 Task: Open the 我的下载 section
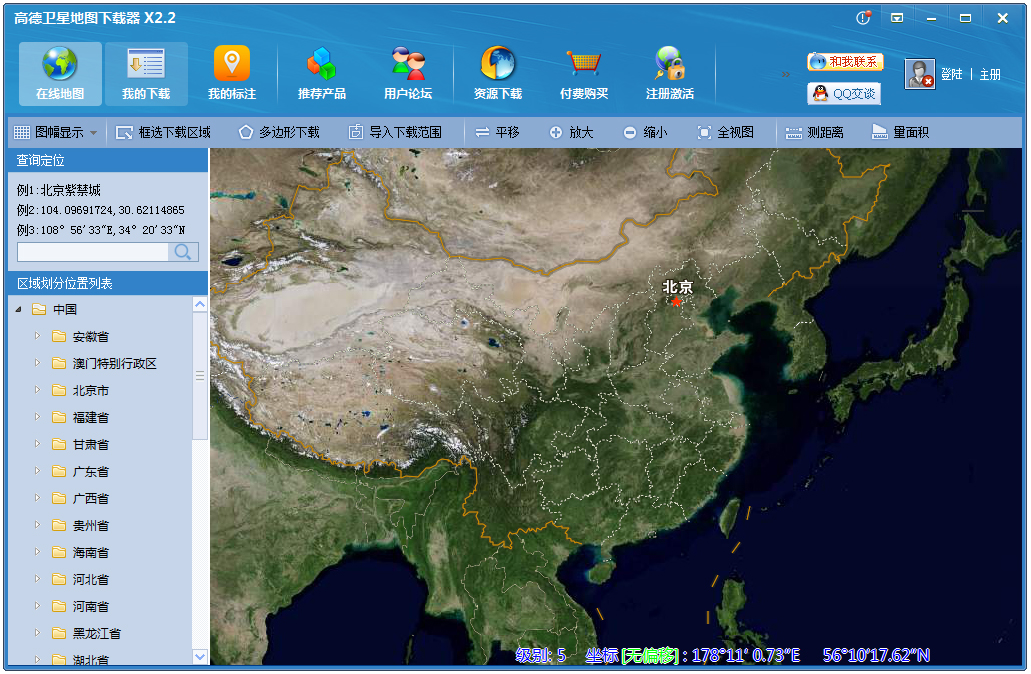pos(146,74)
